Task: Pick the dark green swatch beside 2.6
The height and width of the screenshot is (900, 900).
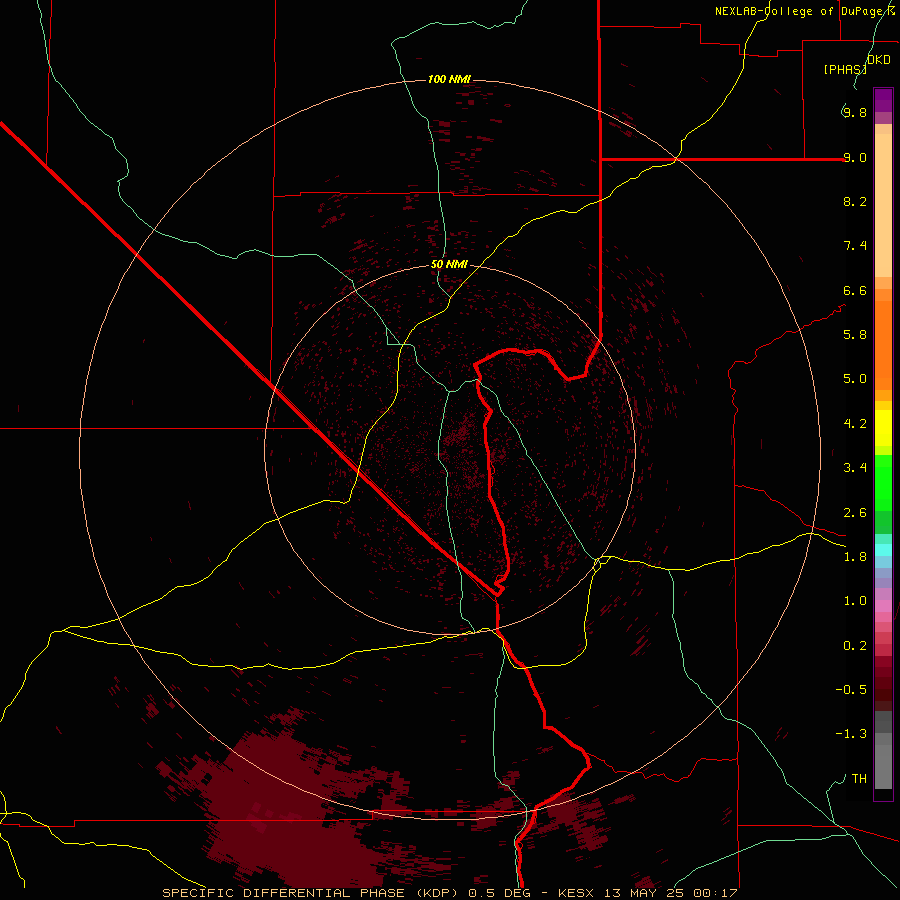Action: click(x=883, y=522)
